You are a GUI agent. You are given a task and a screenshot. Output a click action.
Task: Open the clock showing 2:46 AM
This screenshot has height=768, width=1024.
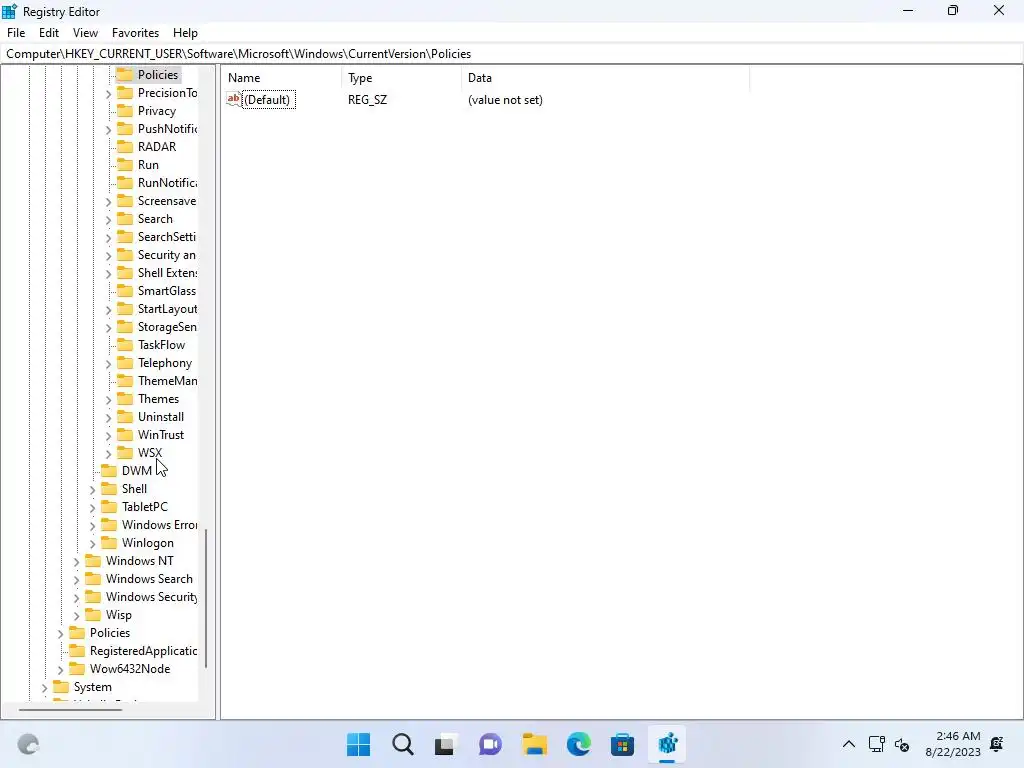[x=952, y=744]
